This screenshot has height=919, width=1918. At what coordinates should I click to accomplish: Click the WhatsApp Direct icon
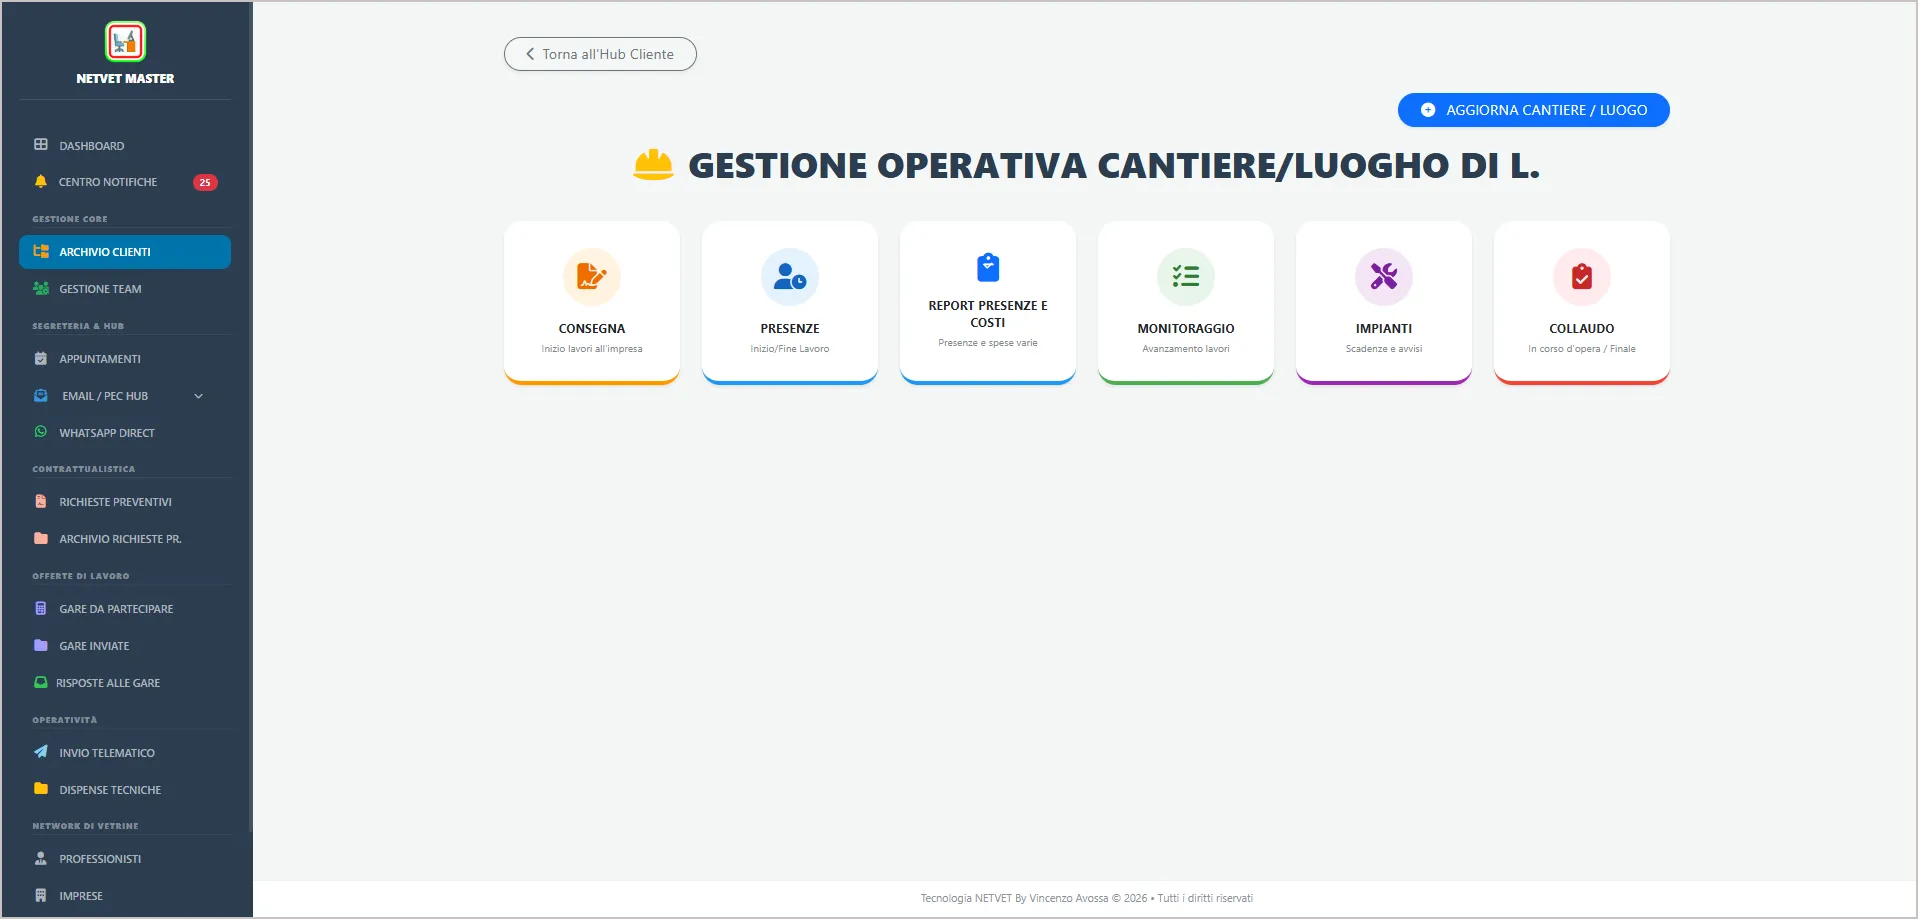click(41, 432)
